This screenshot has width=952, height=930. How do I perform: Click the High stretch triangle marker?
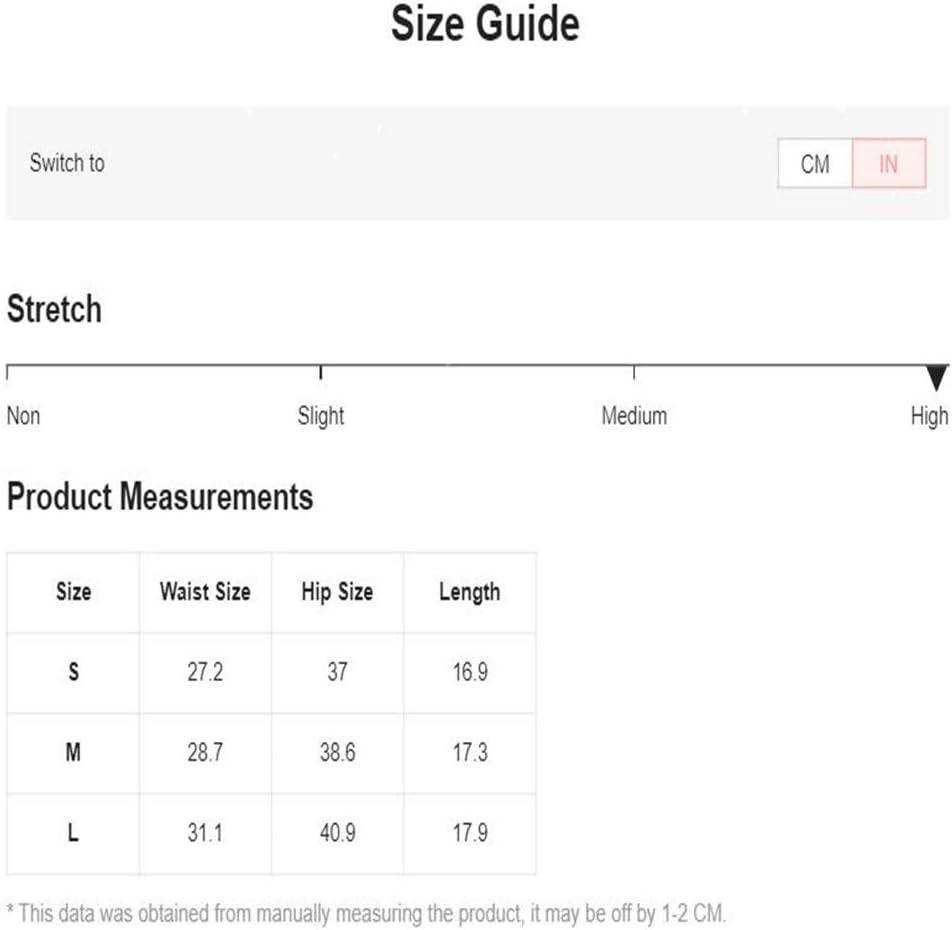tap(937, 378)
